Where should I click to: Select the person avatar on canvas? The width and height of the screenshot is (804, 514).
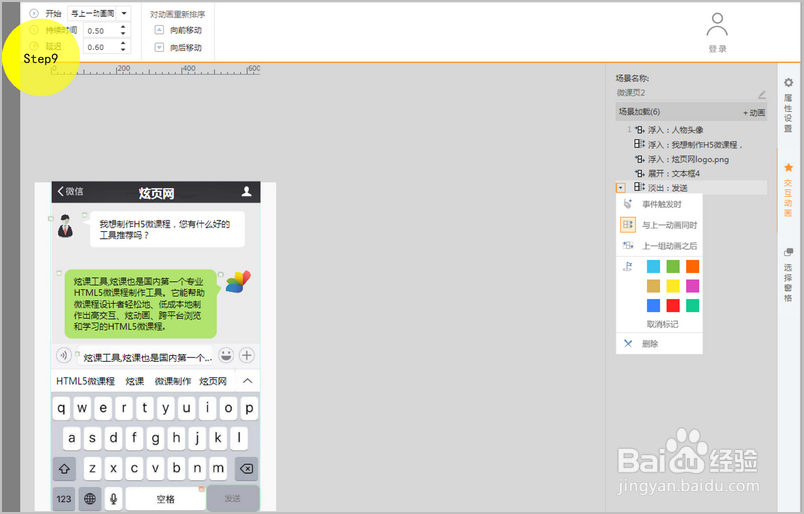coord(65,226)
